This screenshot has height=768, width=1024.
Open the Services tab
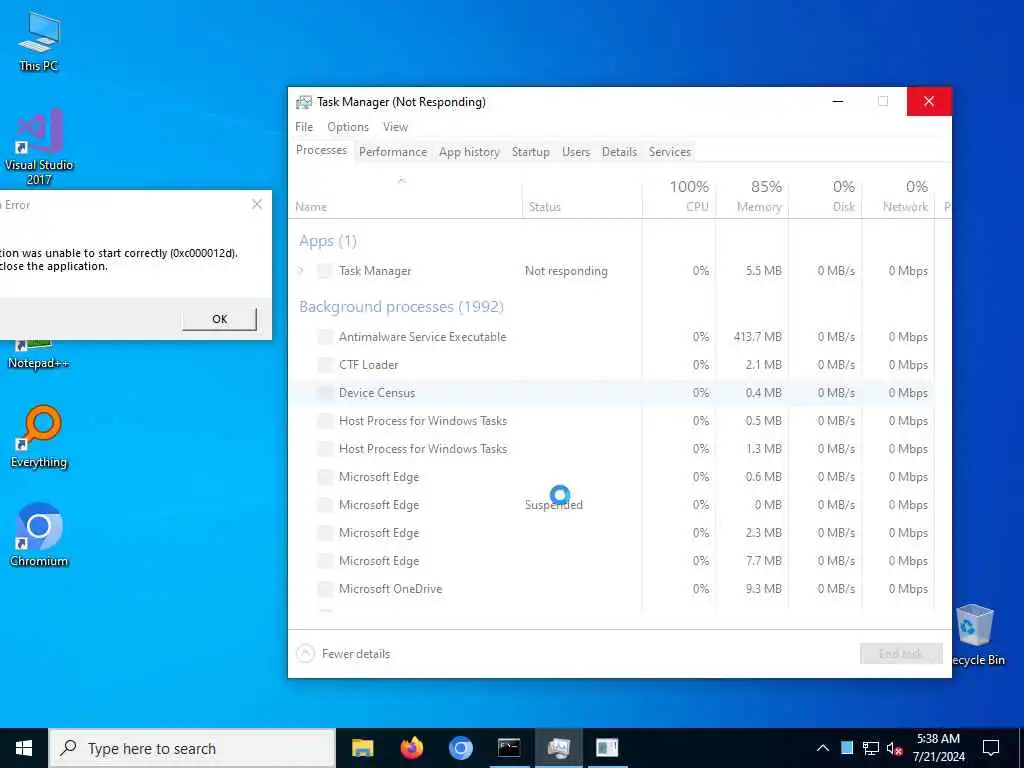669,152
